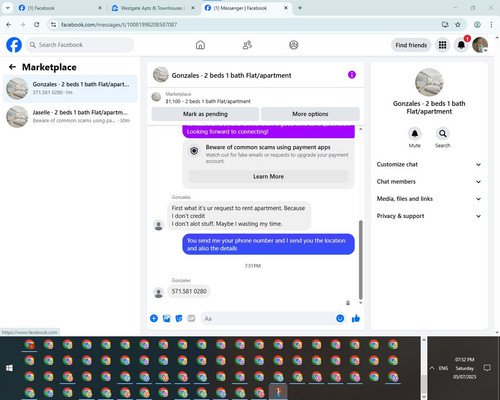
Task: Choose a GIF icon in composer
Action: (191, 318)
